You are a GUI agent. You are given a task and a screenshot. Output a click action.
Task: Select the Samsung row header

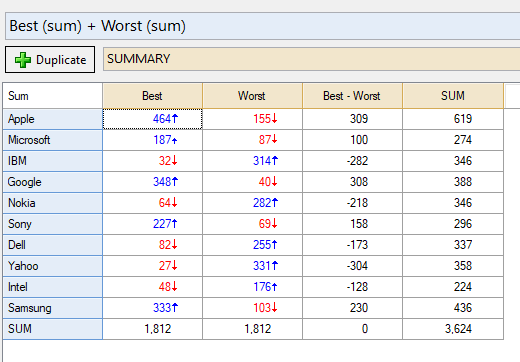pos(53,308)
